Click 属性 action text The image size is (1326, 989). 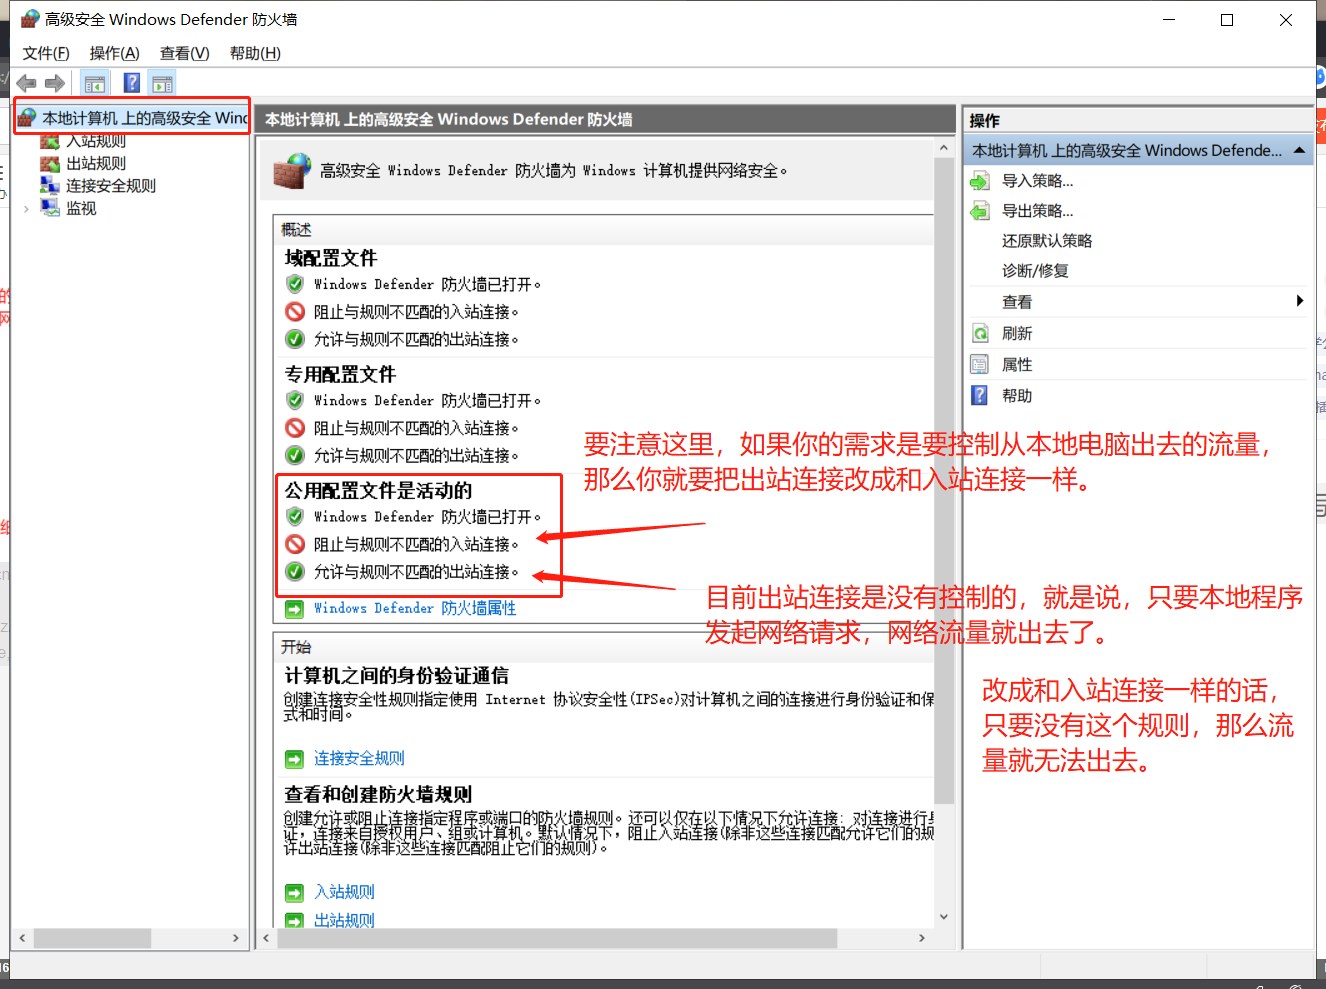point(1017,364)
